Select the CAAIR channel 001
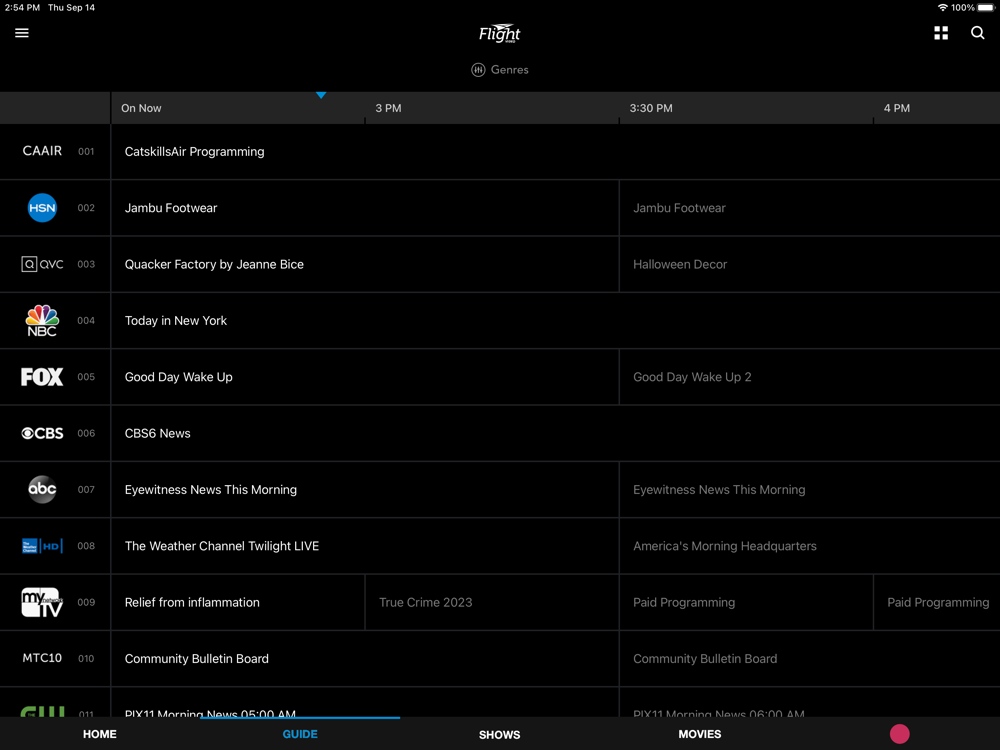This screenshot has height=750, width=1000. (55, 151)
